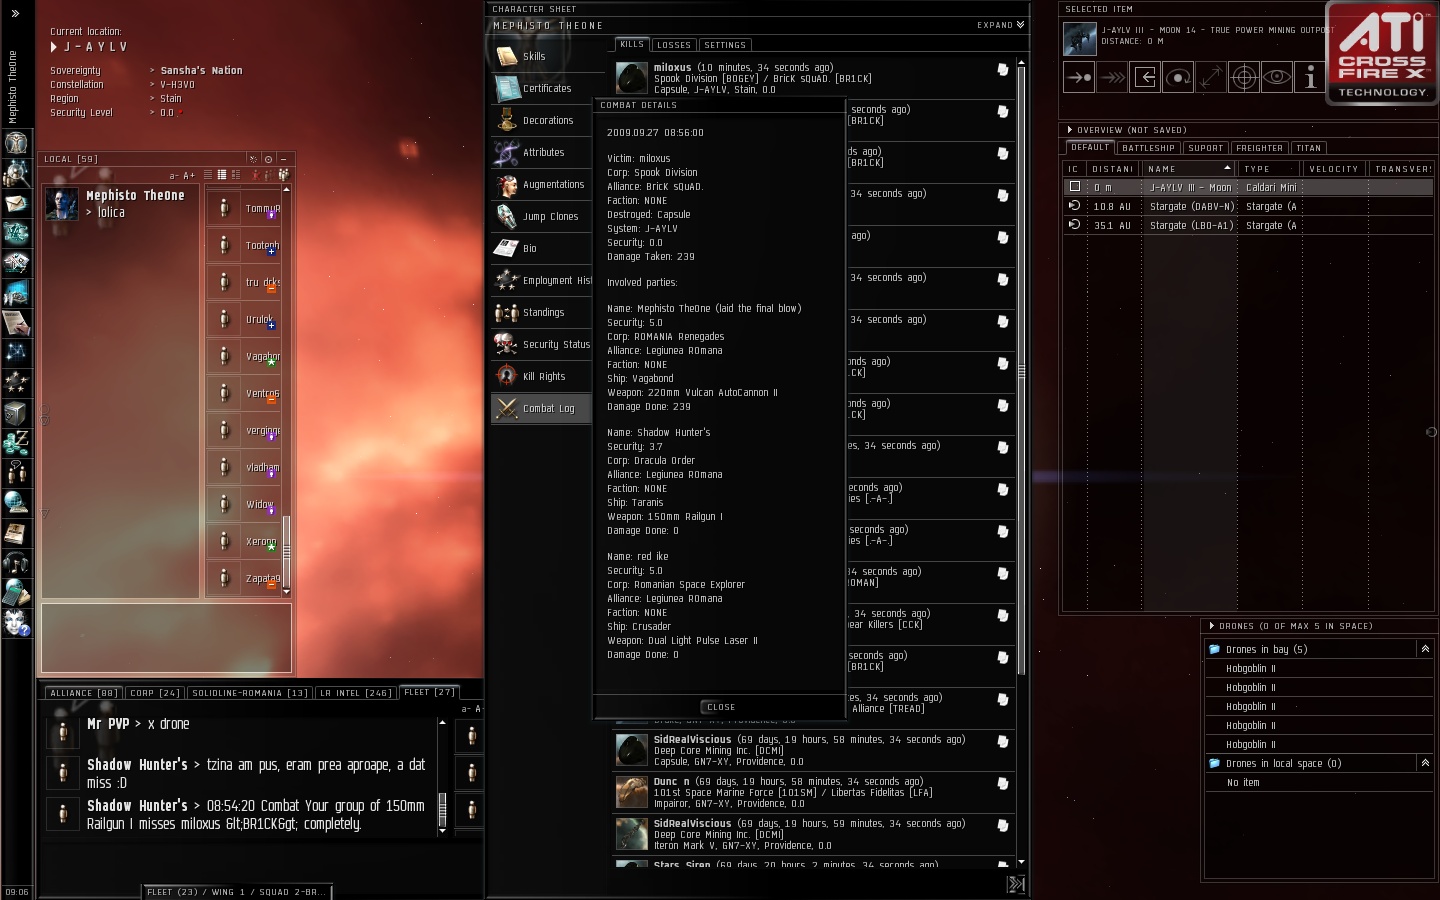Click the Local member list scrollbar handle
The image size is (1440, 900).
click(286, 550)
